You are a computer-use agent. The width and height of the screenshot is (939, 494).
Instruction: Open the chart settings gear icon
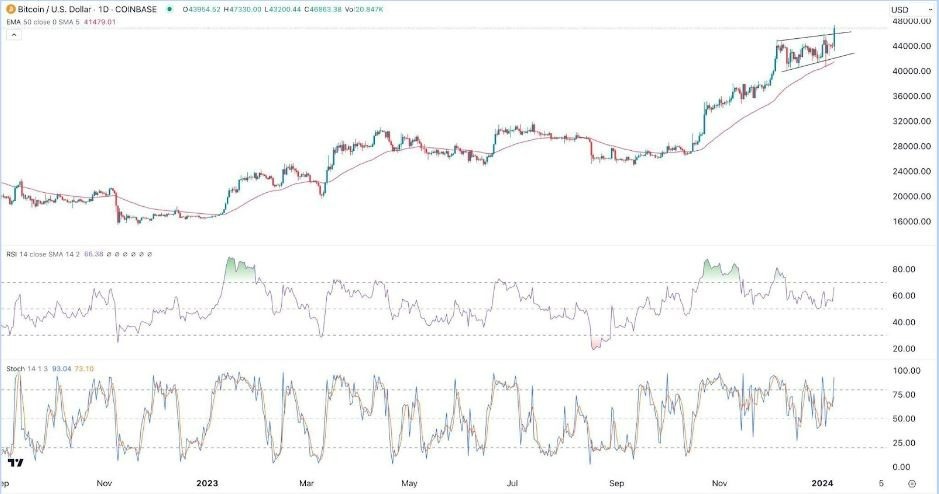[912, 484]
